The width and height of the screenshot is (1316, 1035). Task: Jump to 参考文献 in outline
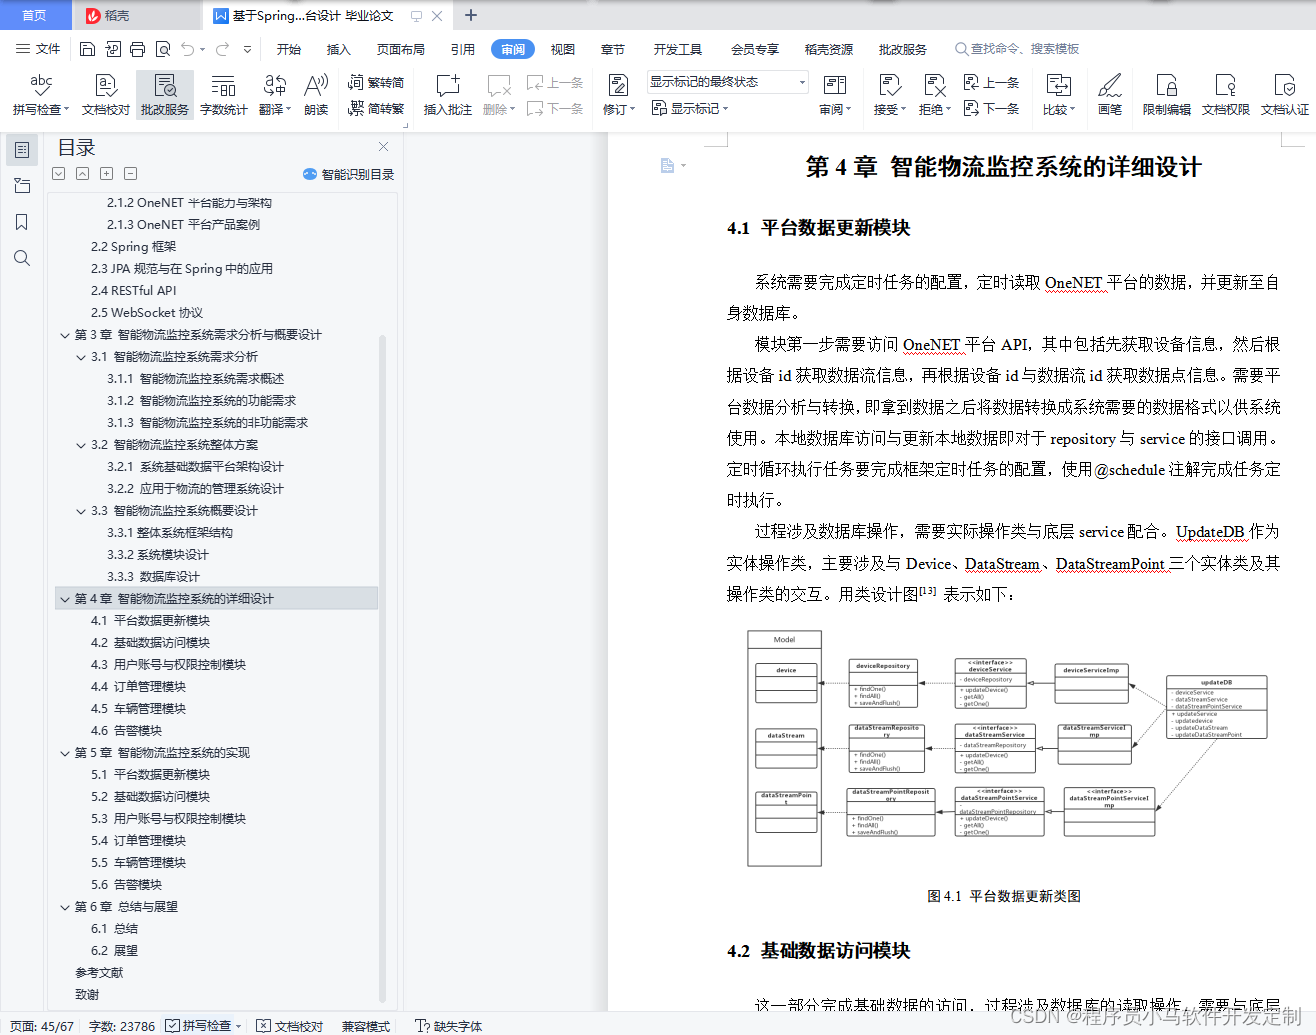tap(99, 973)
